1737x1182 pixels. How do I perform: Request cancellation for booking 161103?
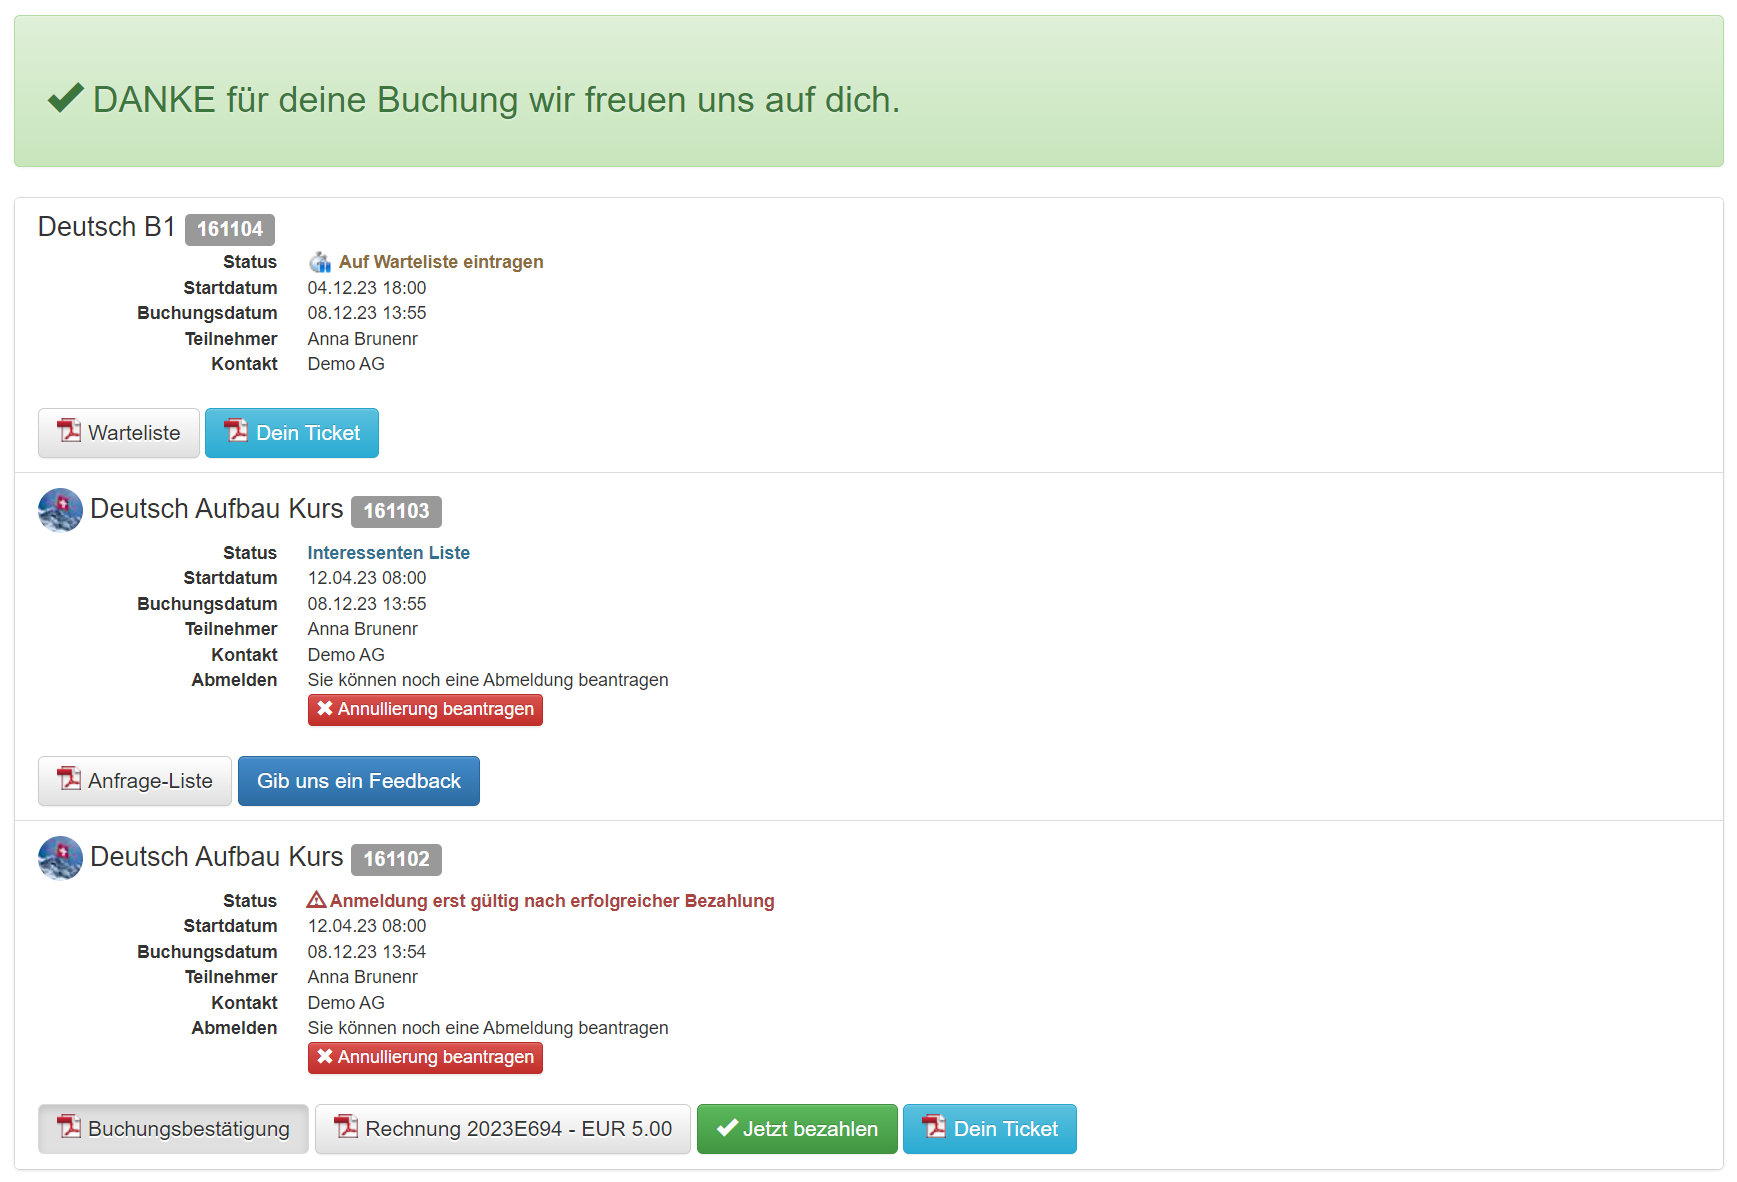pyautogui.click(x=425, y=710)
